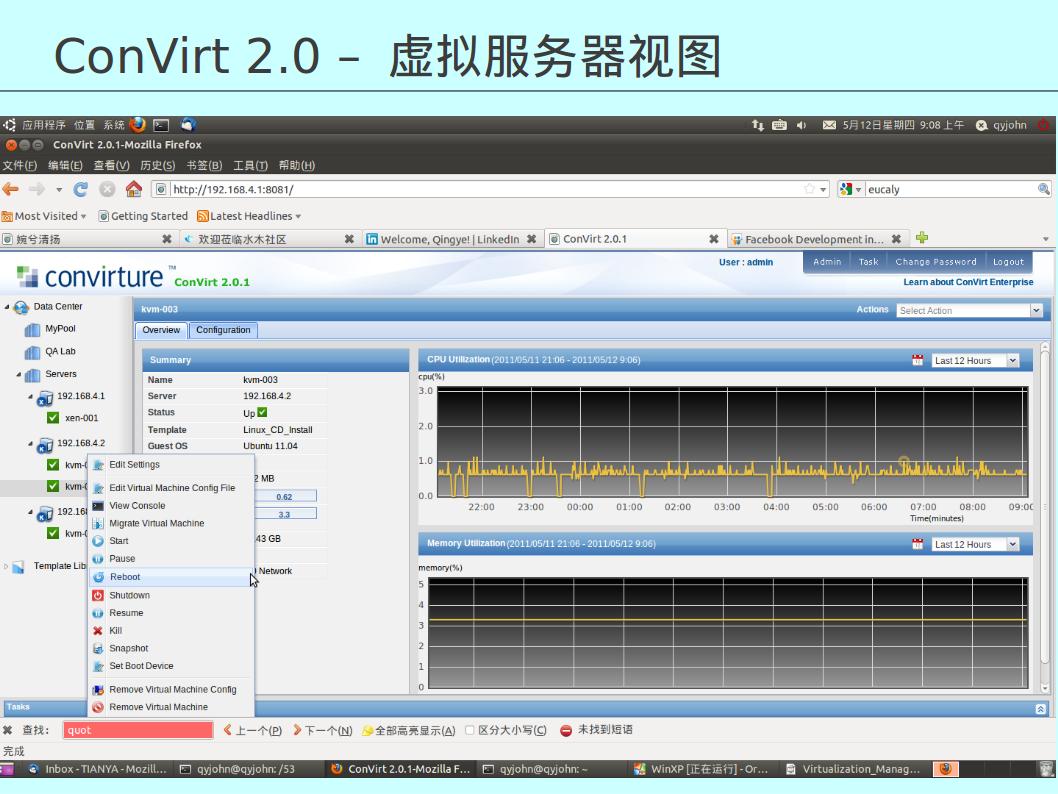Click the Data Center globe icon
1058x794 pixels.
tap(22, 307)
